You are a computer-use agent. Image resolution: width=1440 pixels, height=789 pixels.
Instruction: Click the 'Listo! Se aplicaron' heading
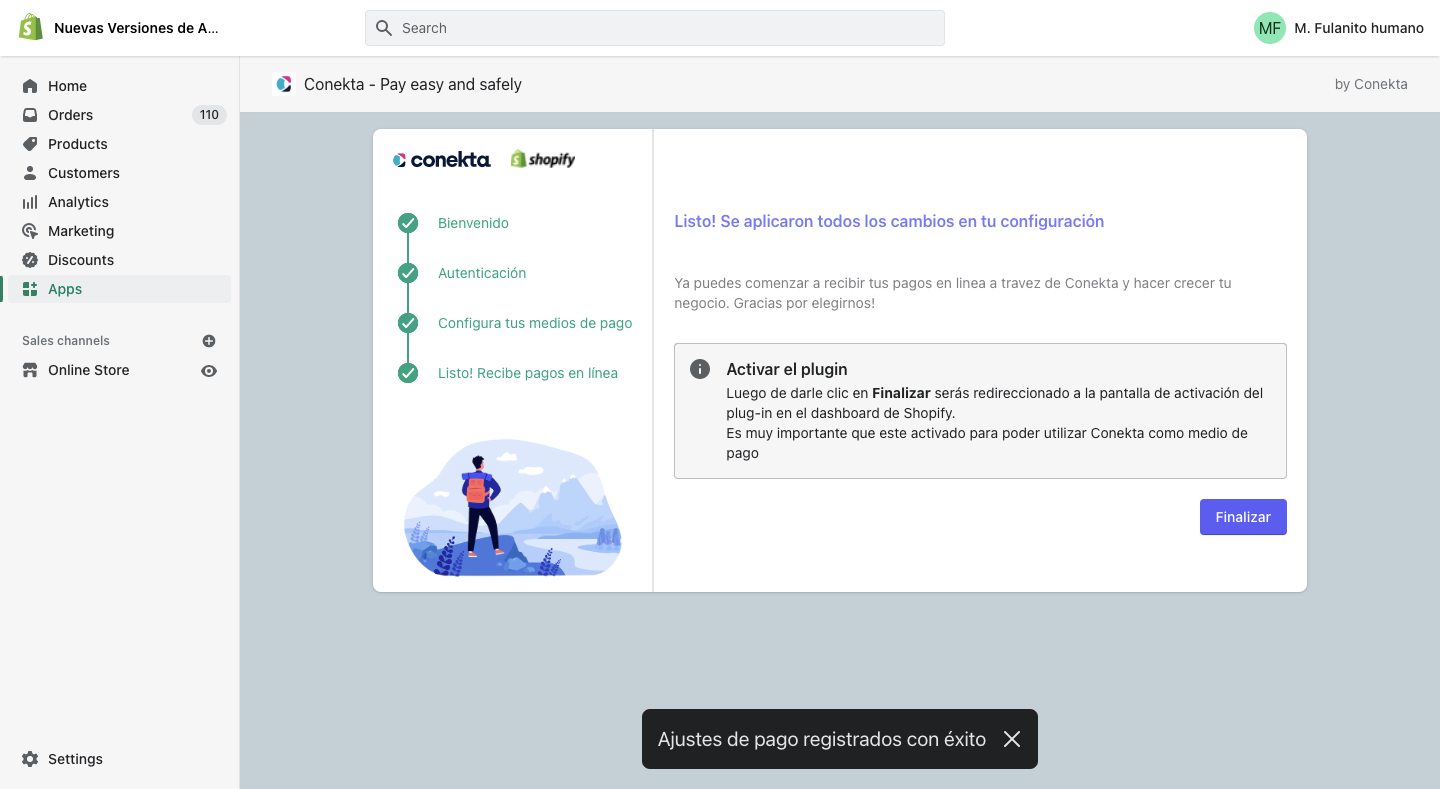pos(889,221)
